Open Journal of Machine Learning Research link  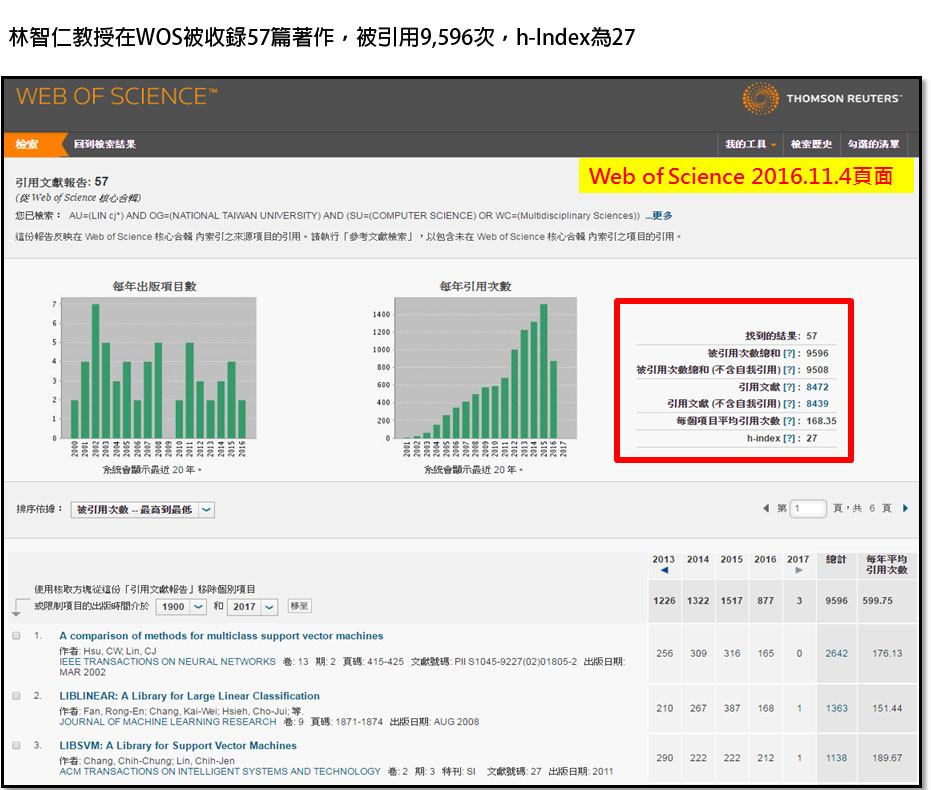point(168,722)
